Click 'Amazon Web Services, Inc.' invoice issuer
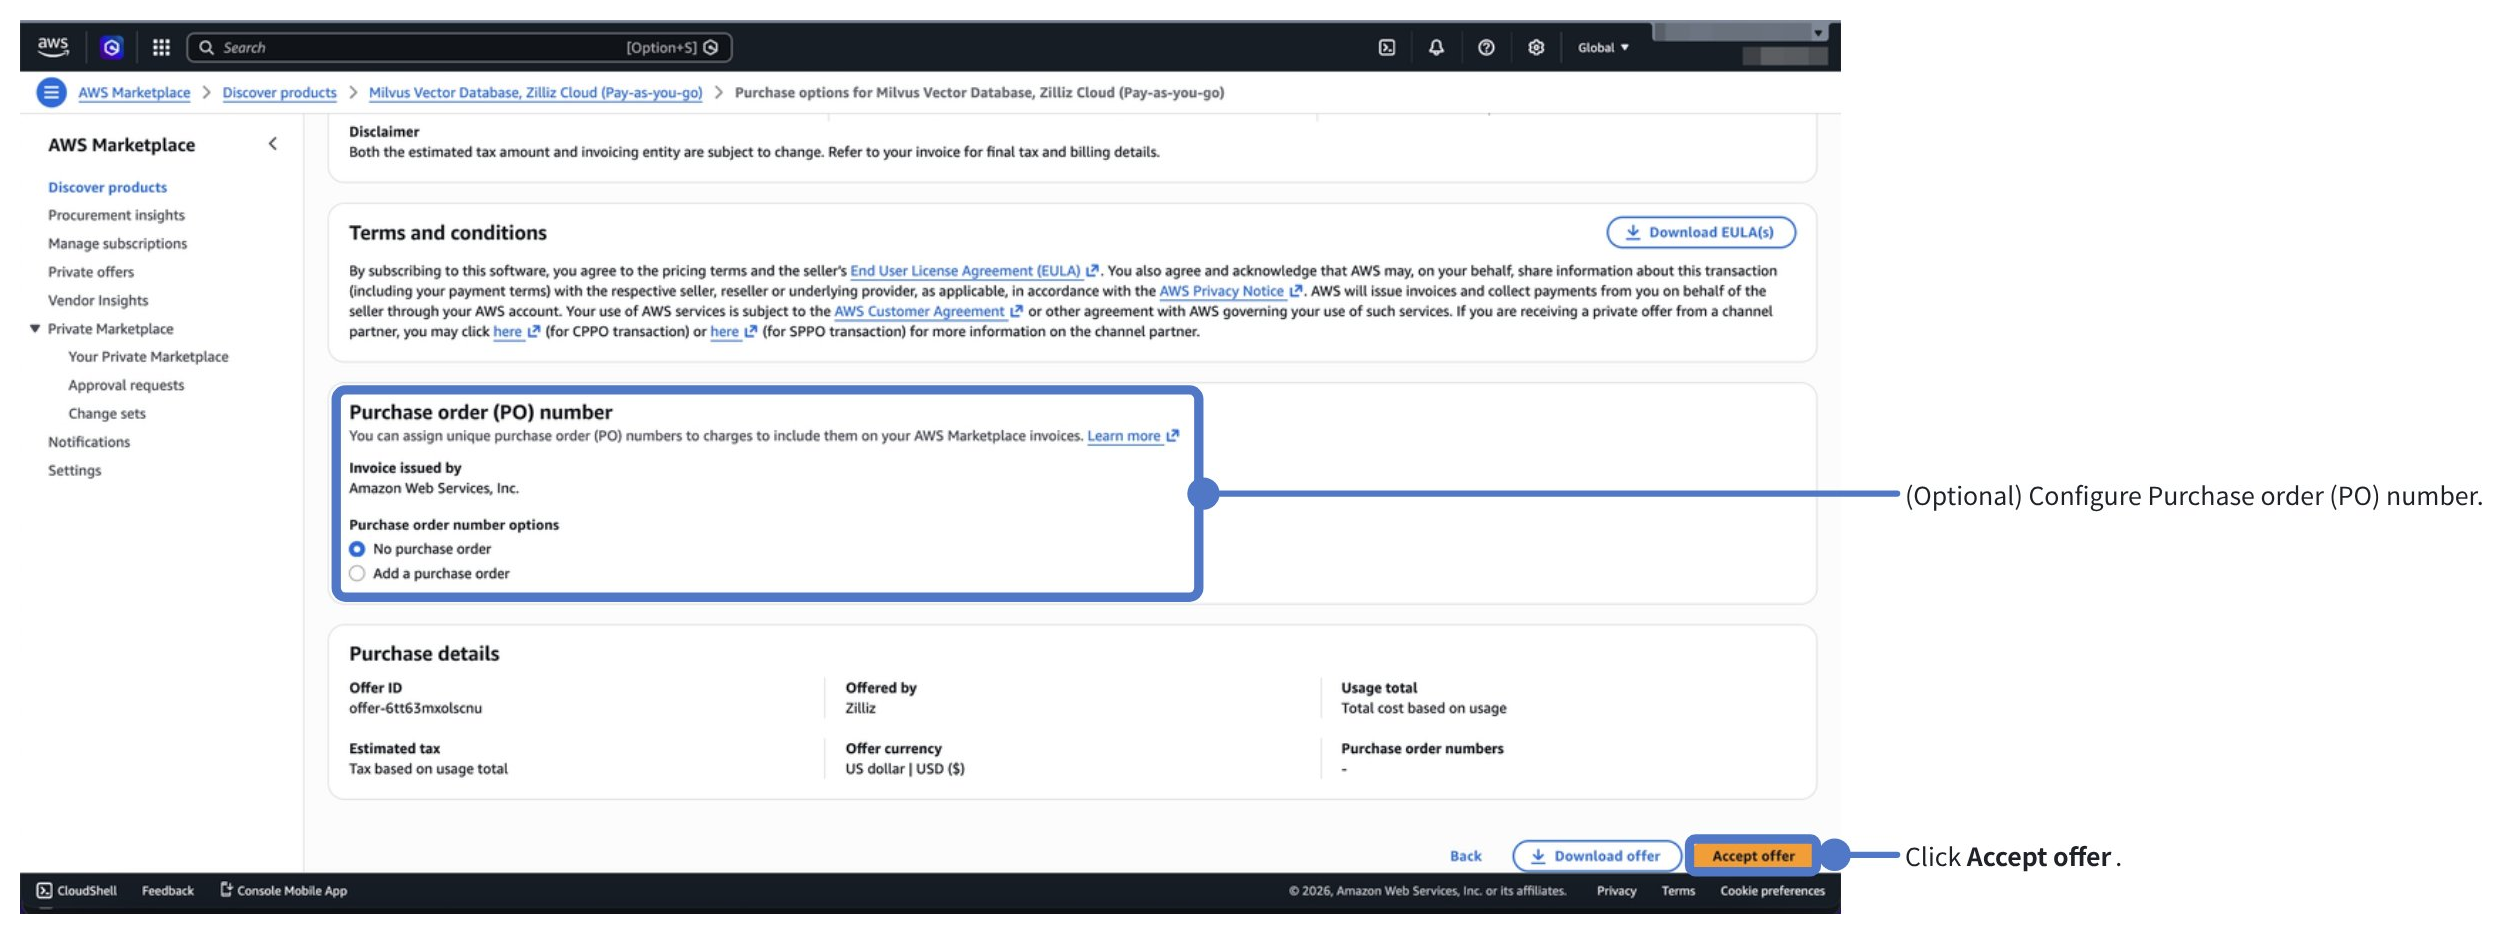 [x=434, y=488]
